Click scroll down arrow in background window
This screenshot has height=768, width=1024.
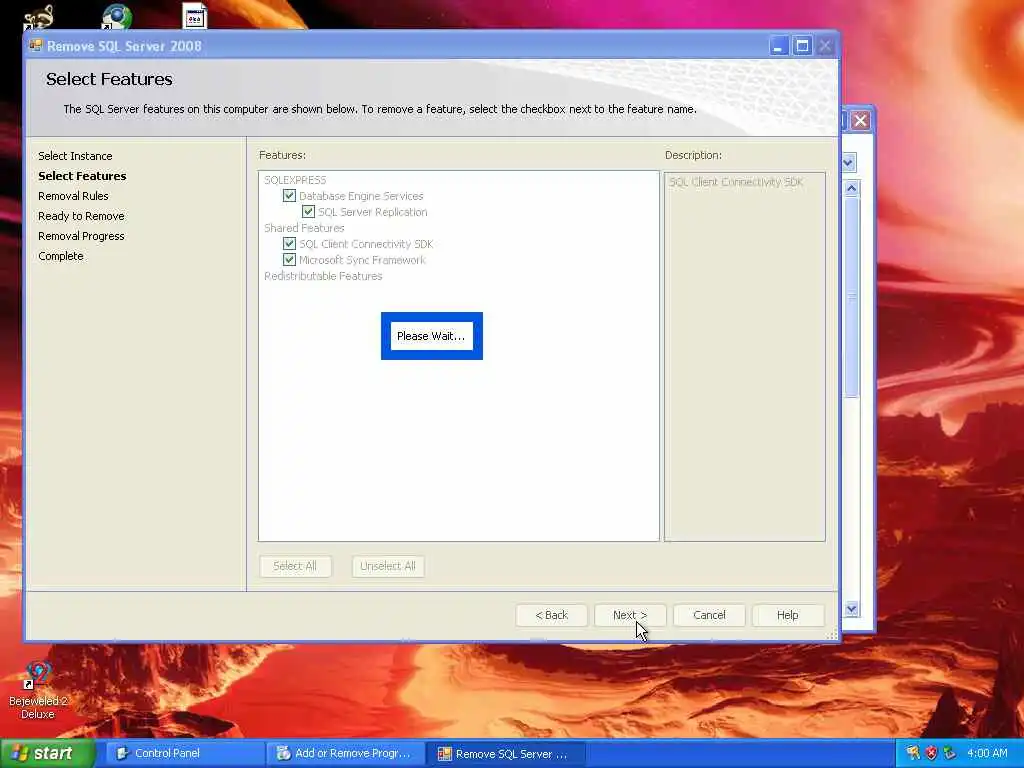click(x=851, y=609)
